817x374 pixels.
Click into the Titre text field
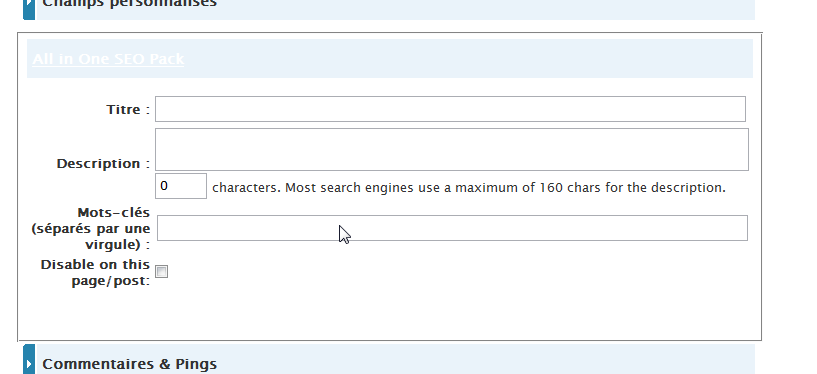click(450, 109)
